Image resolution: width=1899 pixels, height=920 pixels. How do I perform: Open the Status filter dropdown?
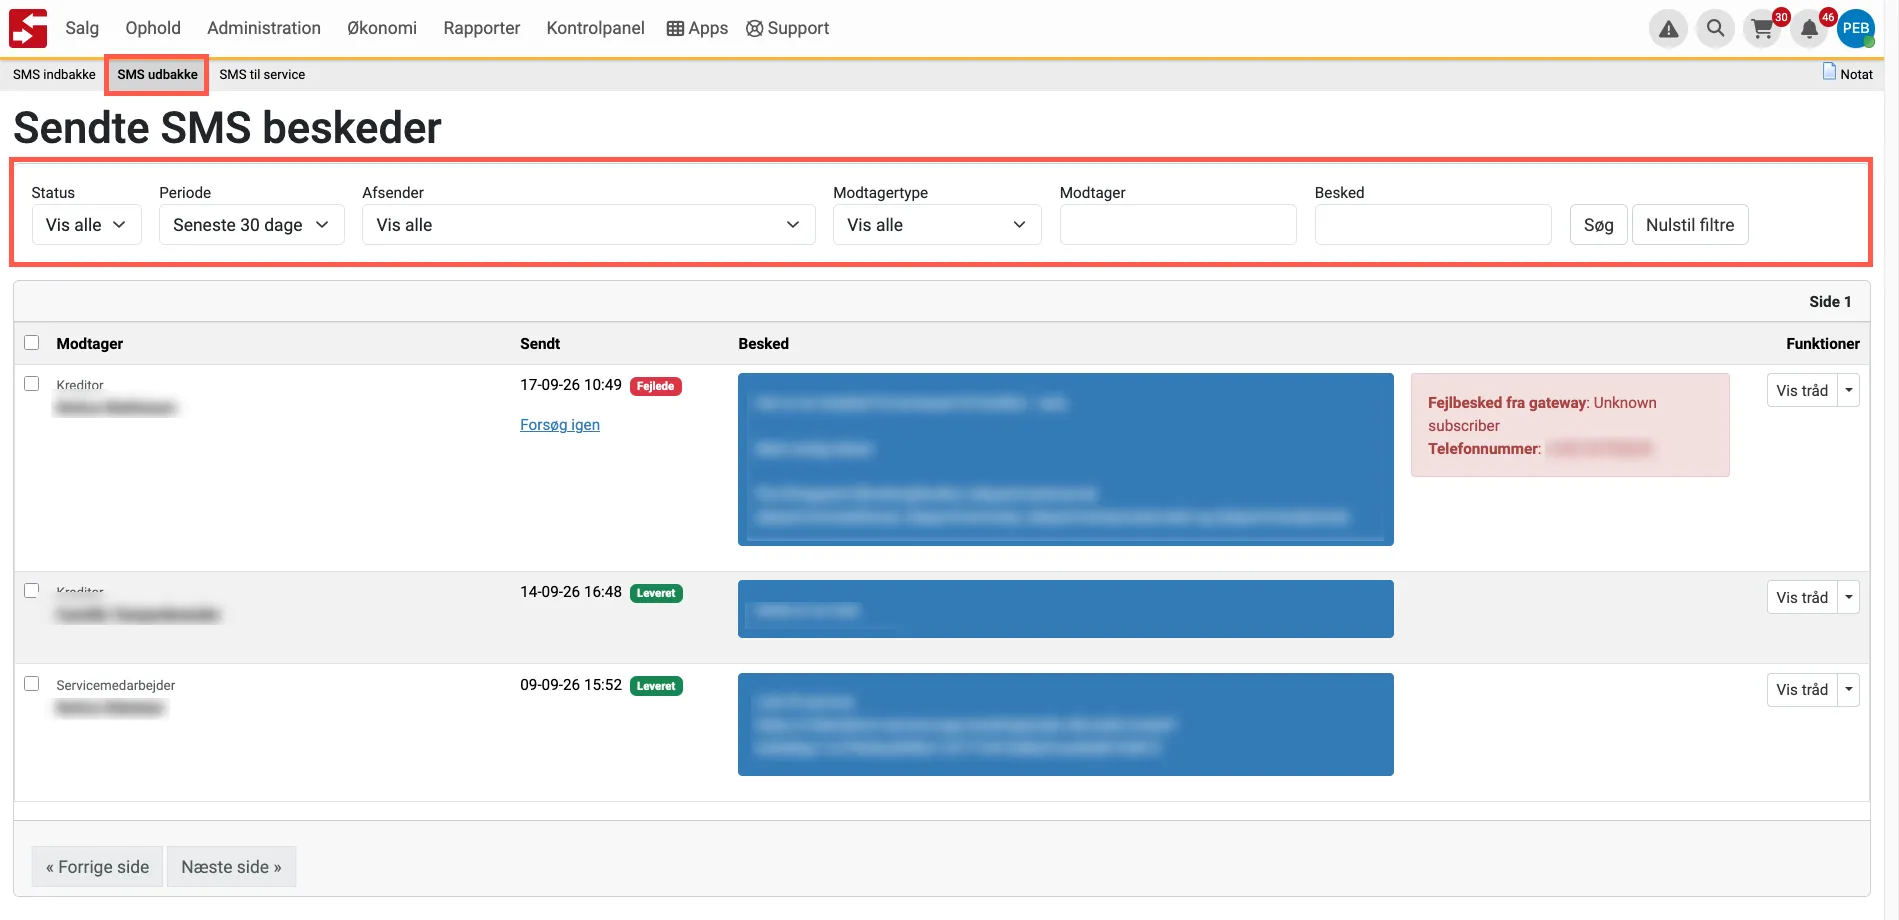tap(86, 225)
